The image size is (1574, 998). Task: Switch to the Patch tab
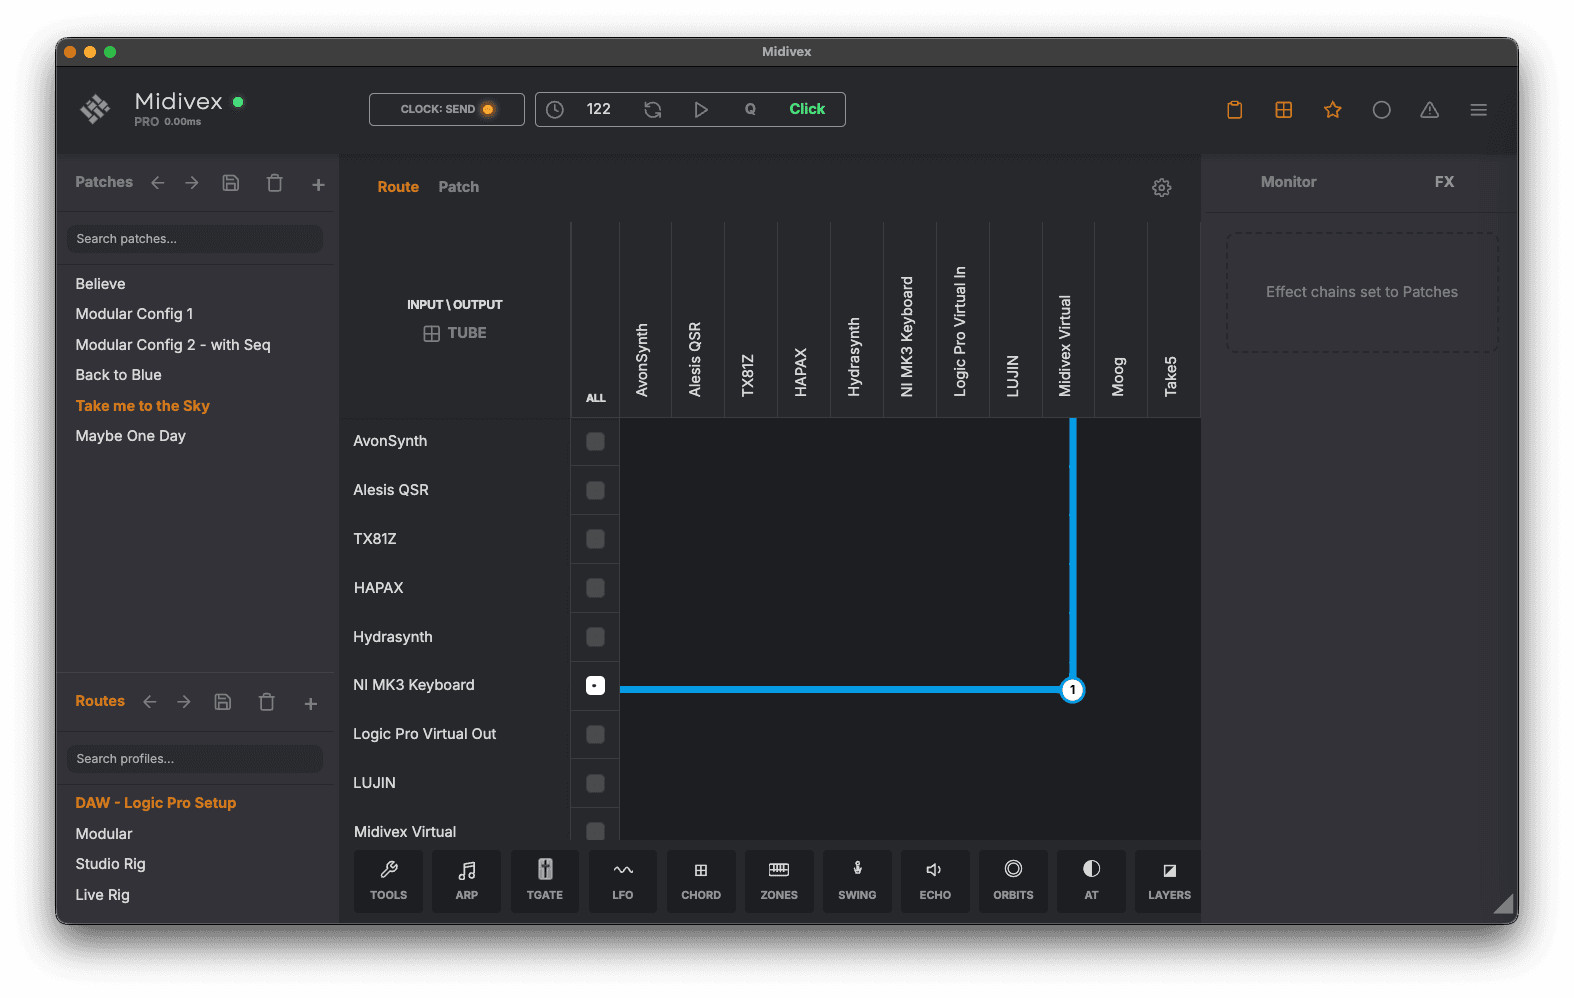pos(458,187)
